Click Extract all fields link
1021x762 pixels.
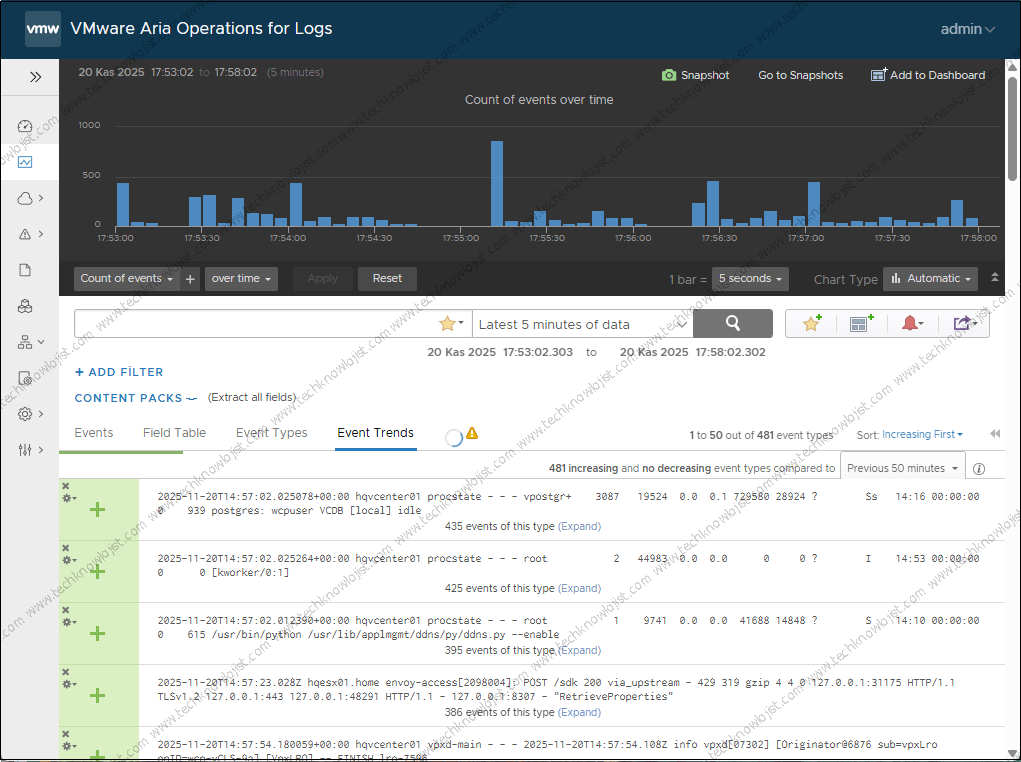251,397
